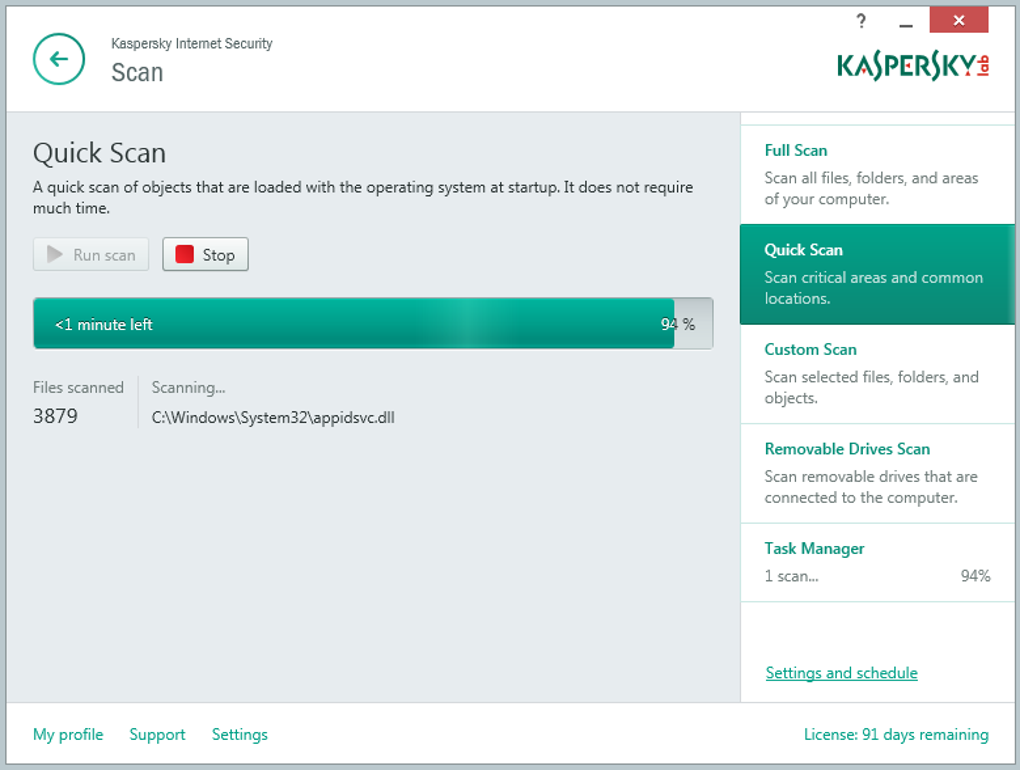This screenshot has height=770, width=1020.
Task: Click the scan progress bar
Action: [373, 323]
